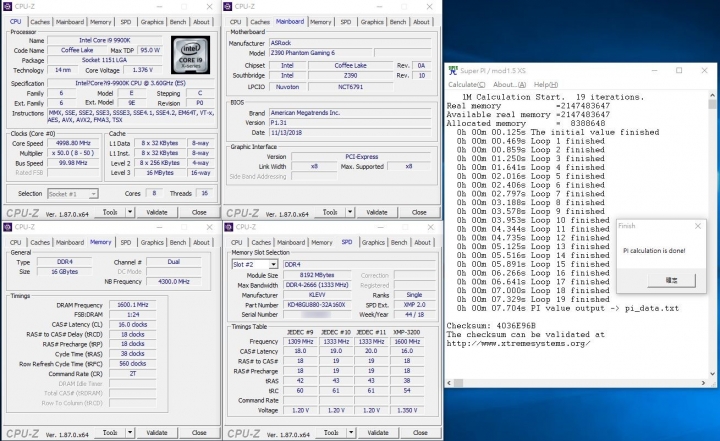
Task: Open the About tab in the Mainboard window
Action: (x=421, y=22)
